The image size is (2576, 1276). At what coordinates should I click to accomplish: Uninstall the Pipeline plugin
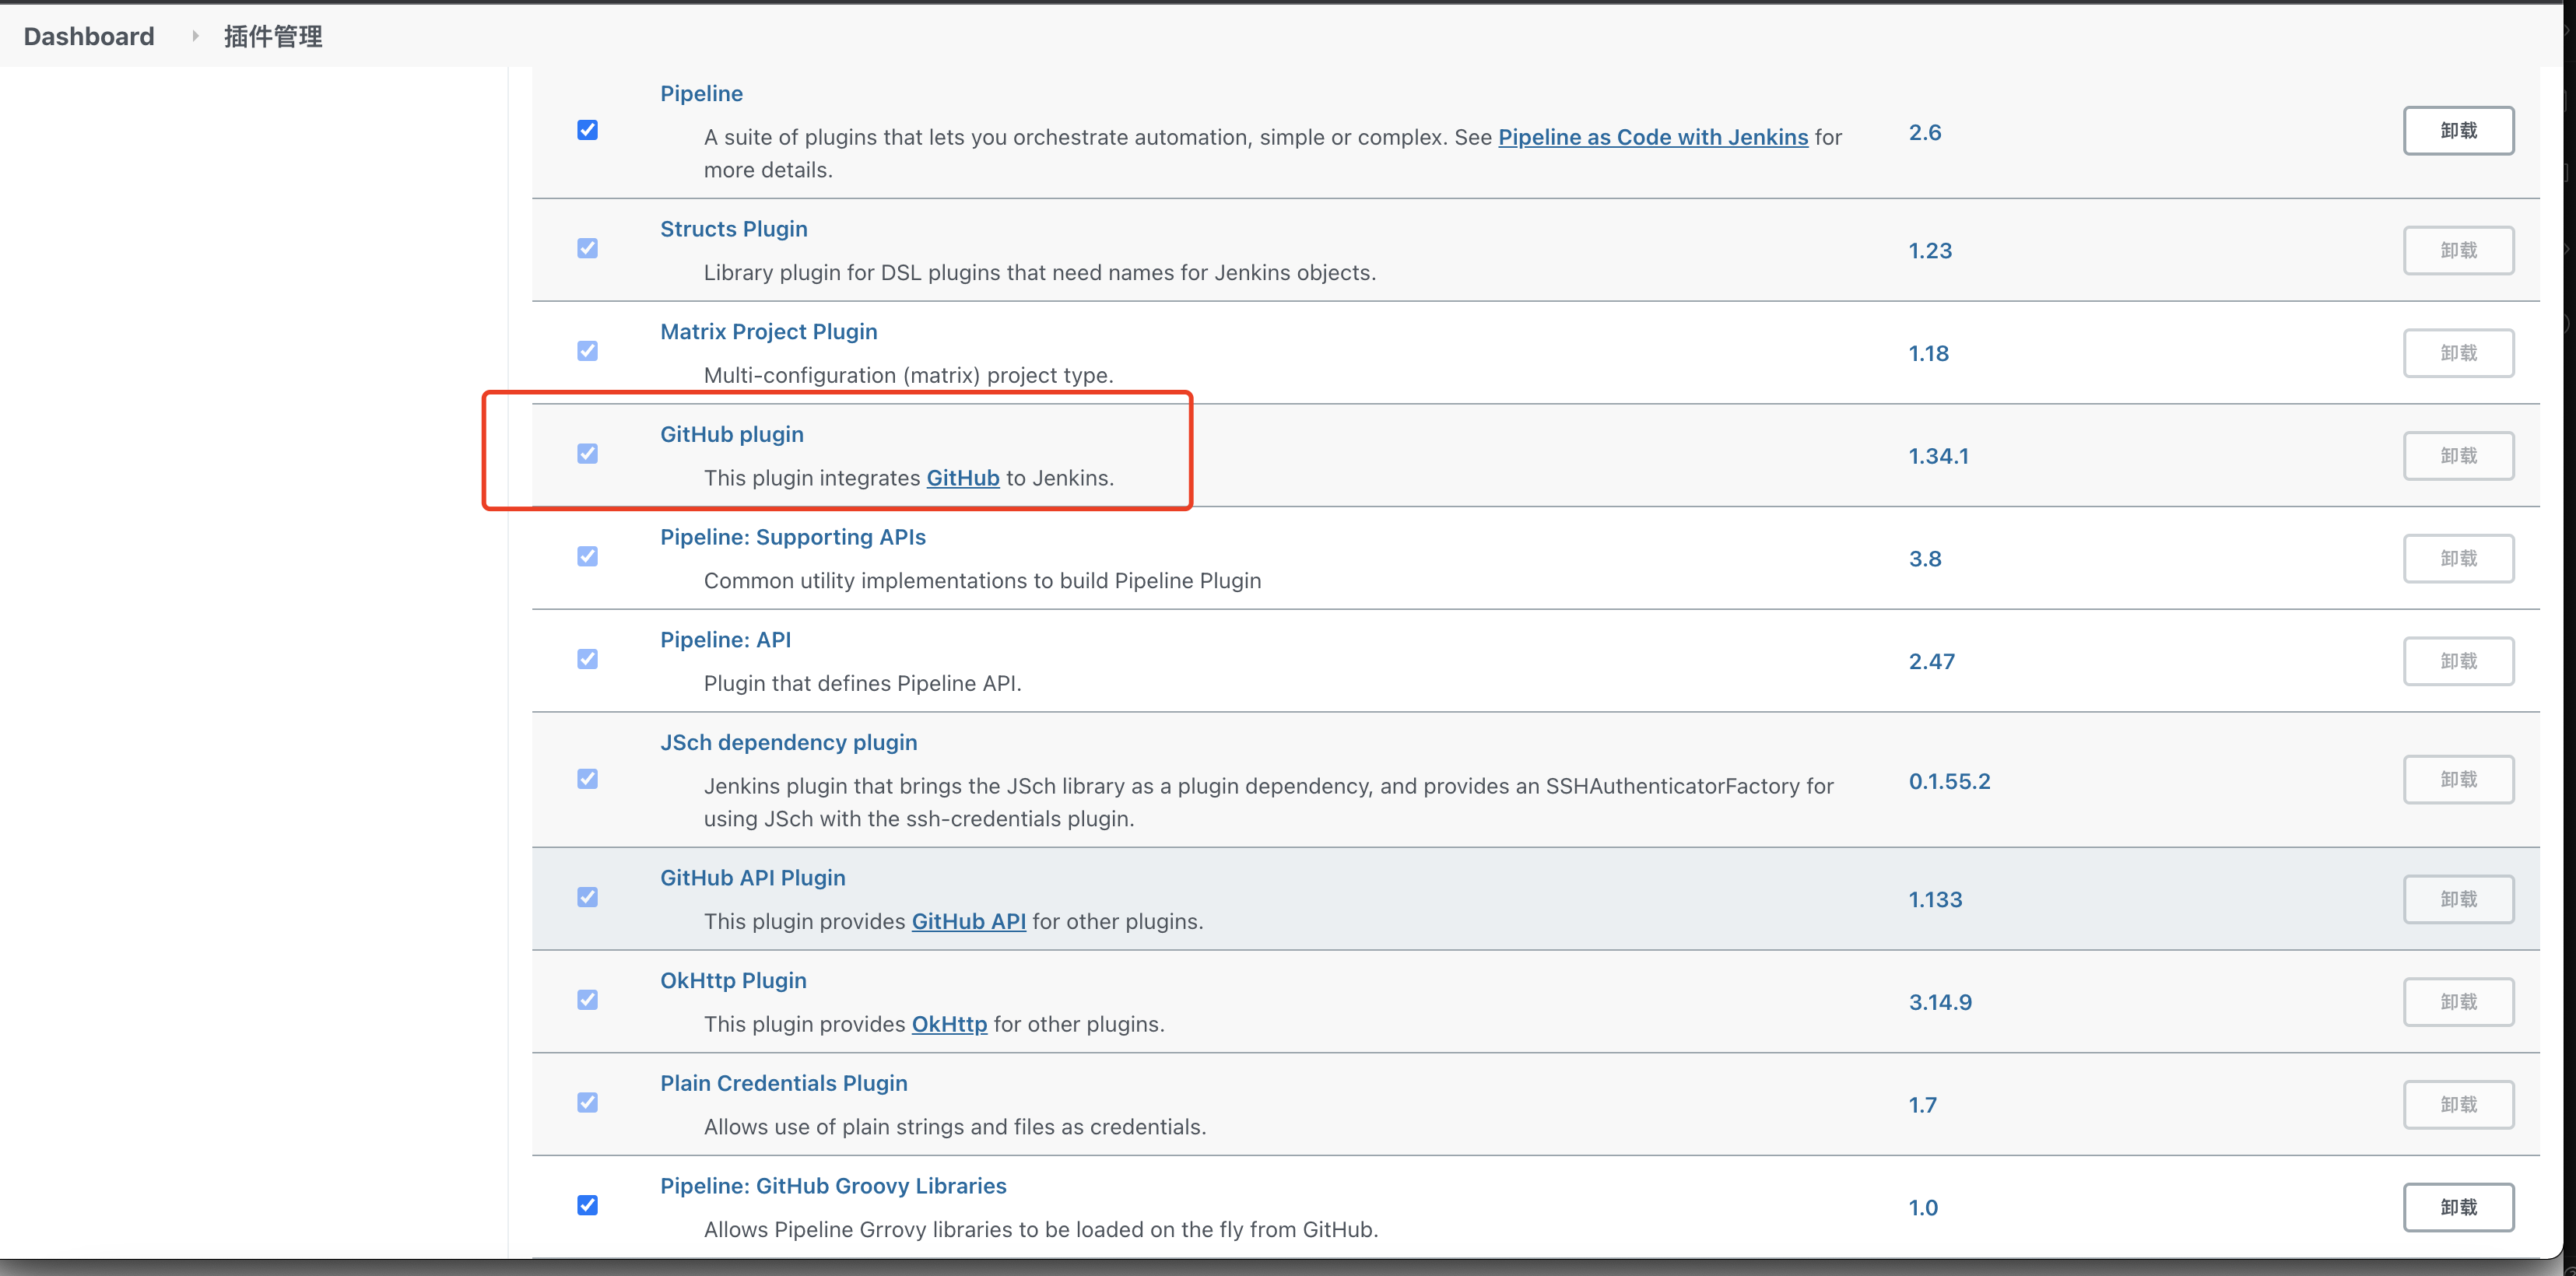[2459, 130]
